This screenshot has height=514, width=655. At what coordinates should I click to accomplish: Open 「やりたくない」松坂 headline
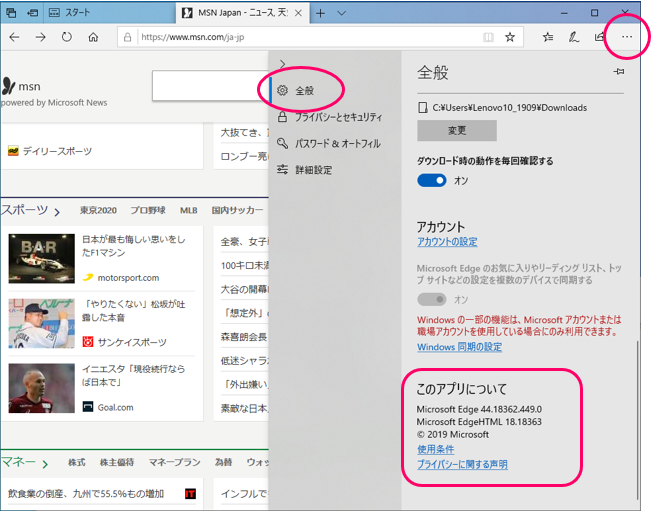tap(133, 310)
